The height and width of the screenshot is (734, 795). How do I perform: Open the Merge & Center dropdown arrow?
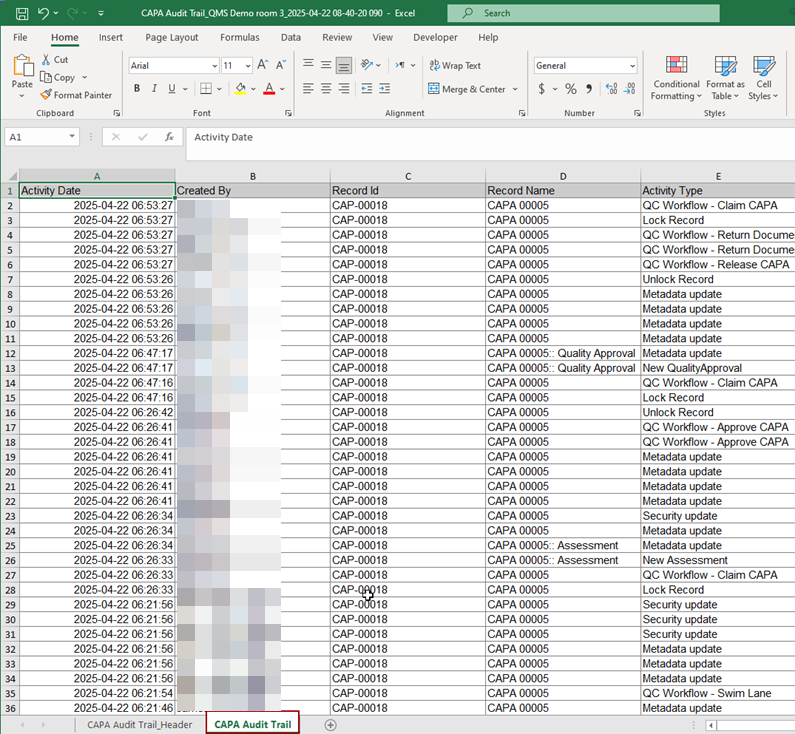(x=515, y=89)
